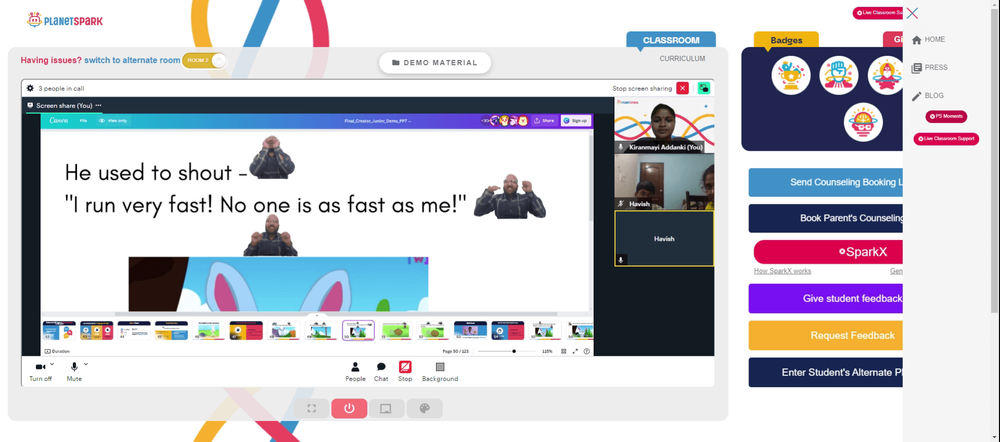The width and height of the screenshot is (1000, 442).
Task: Click Book Parent's Counseling button
Action: 826,218
